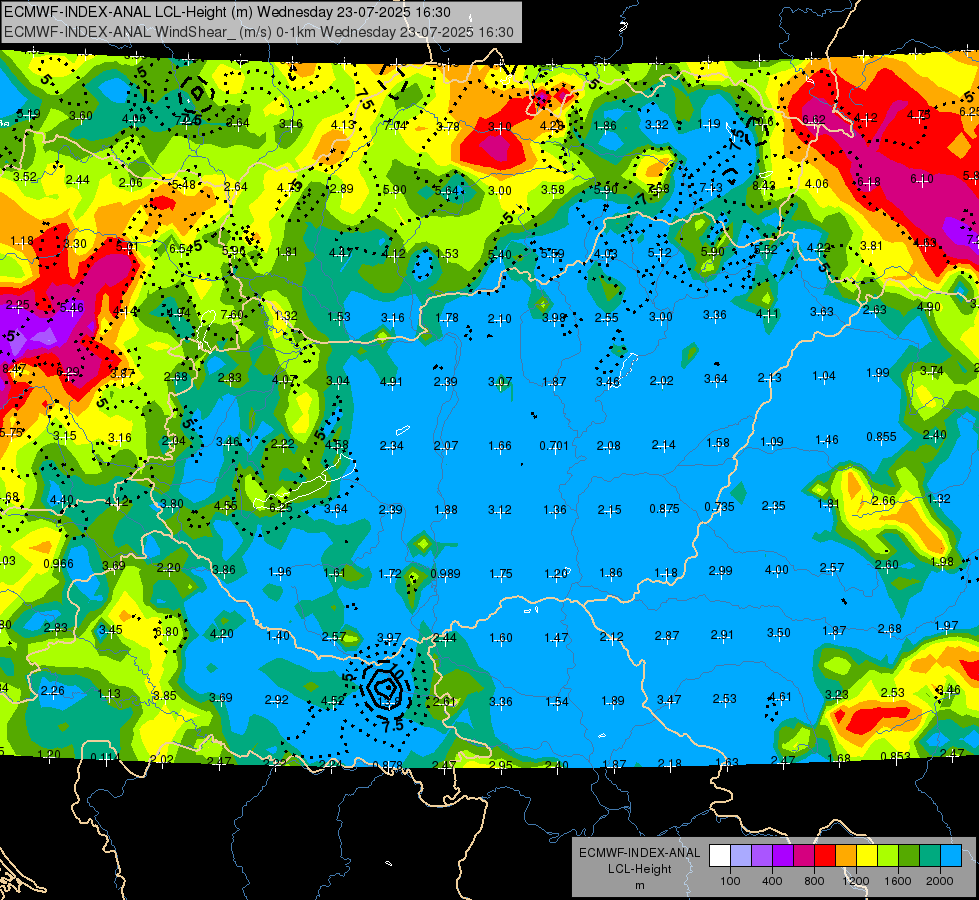
Task: Click the '800' legend scale label
Action: 814,881
